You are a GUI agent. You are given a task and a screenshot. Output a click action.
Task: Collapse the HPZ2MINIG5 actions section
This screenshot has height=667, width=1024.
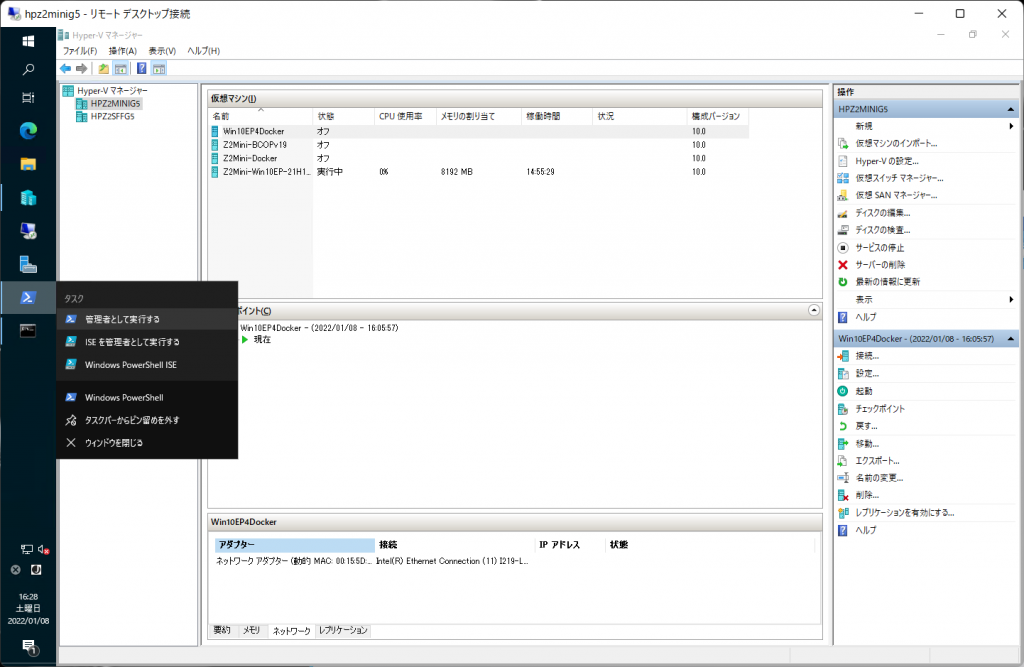coord(1010,109)
